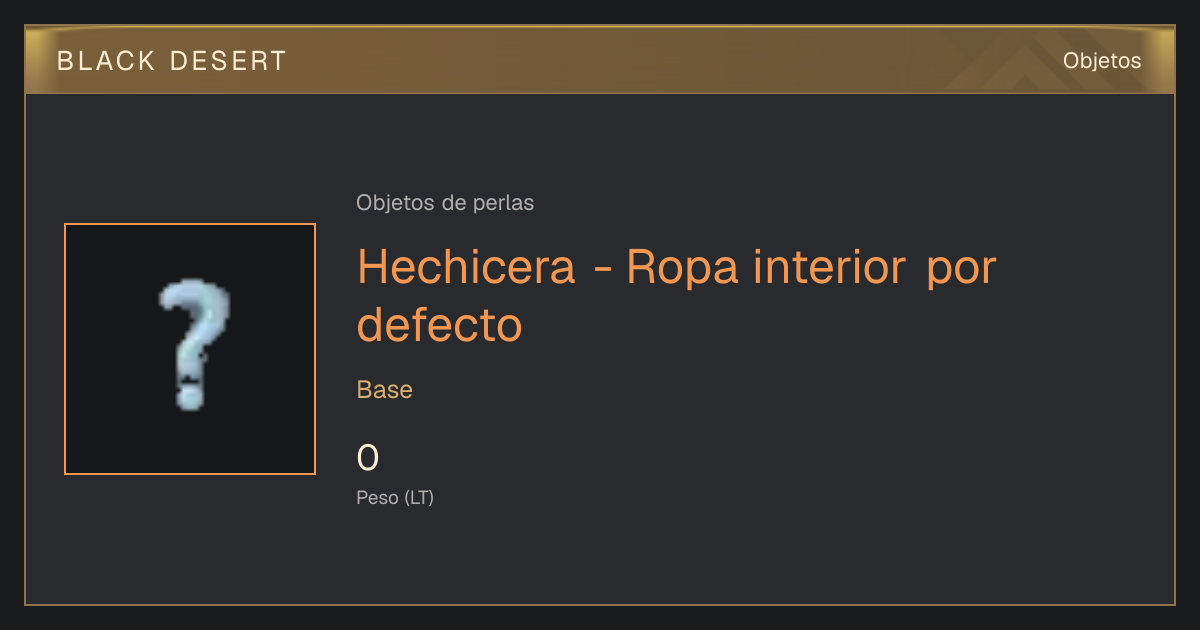Image resolution: width=1200 pixels, height=630 pixels.
Task: Click the word 'Hechicera' in the item name
Action: click(x=466, y=267)
